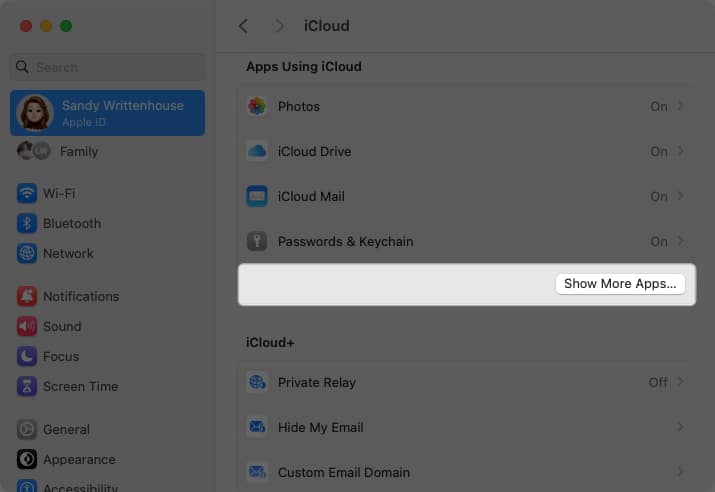Select the Bluetooth icon in sidebar
This screenshot has height=492, width=715.
pyautogui.click(x=27, y=223)
